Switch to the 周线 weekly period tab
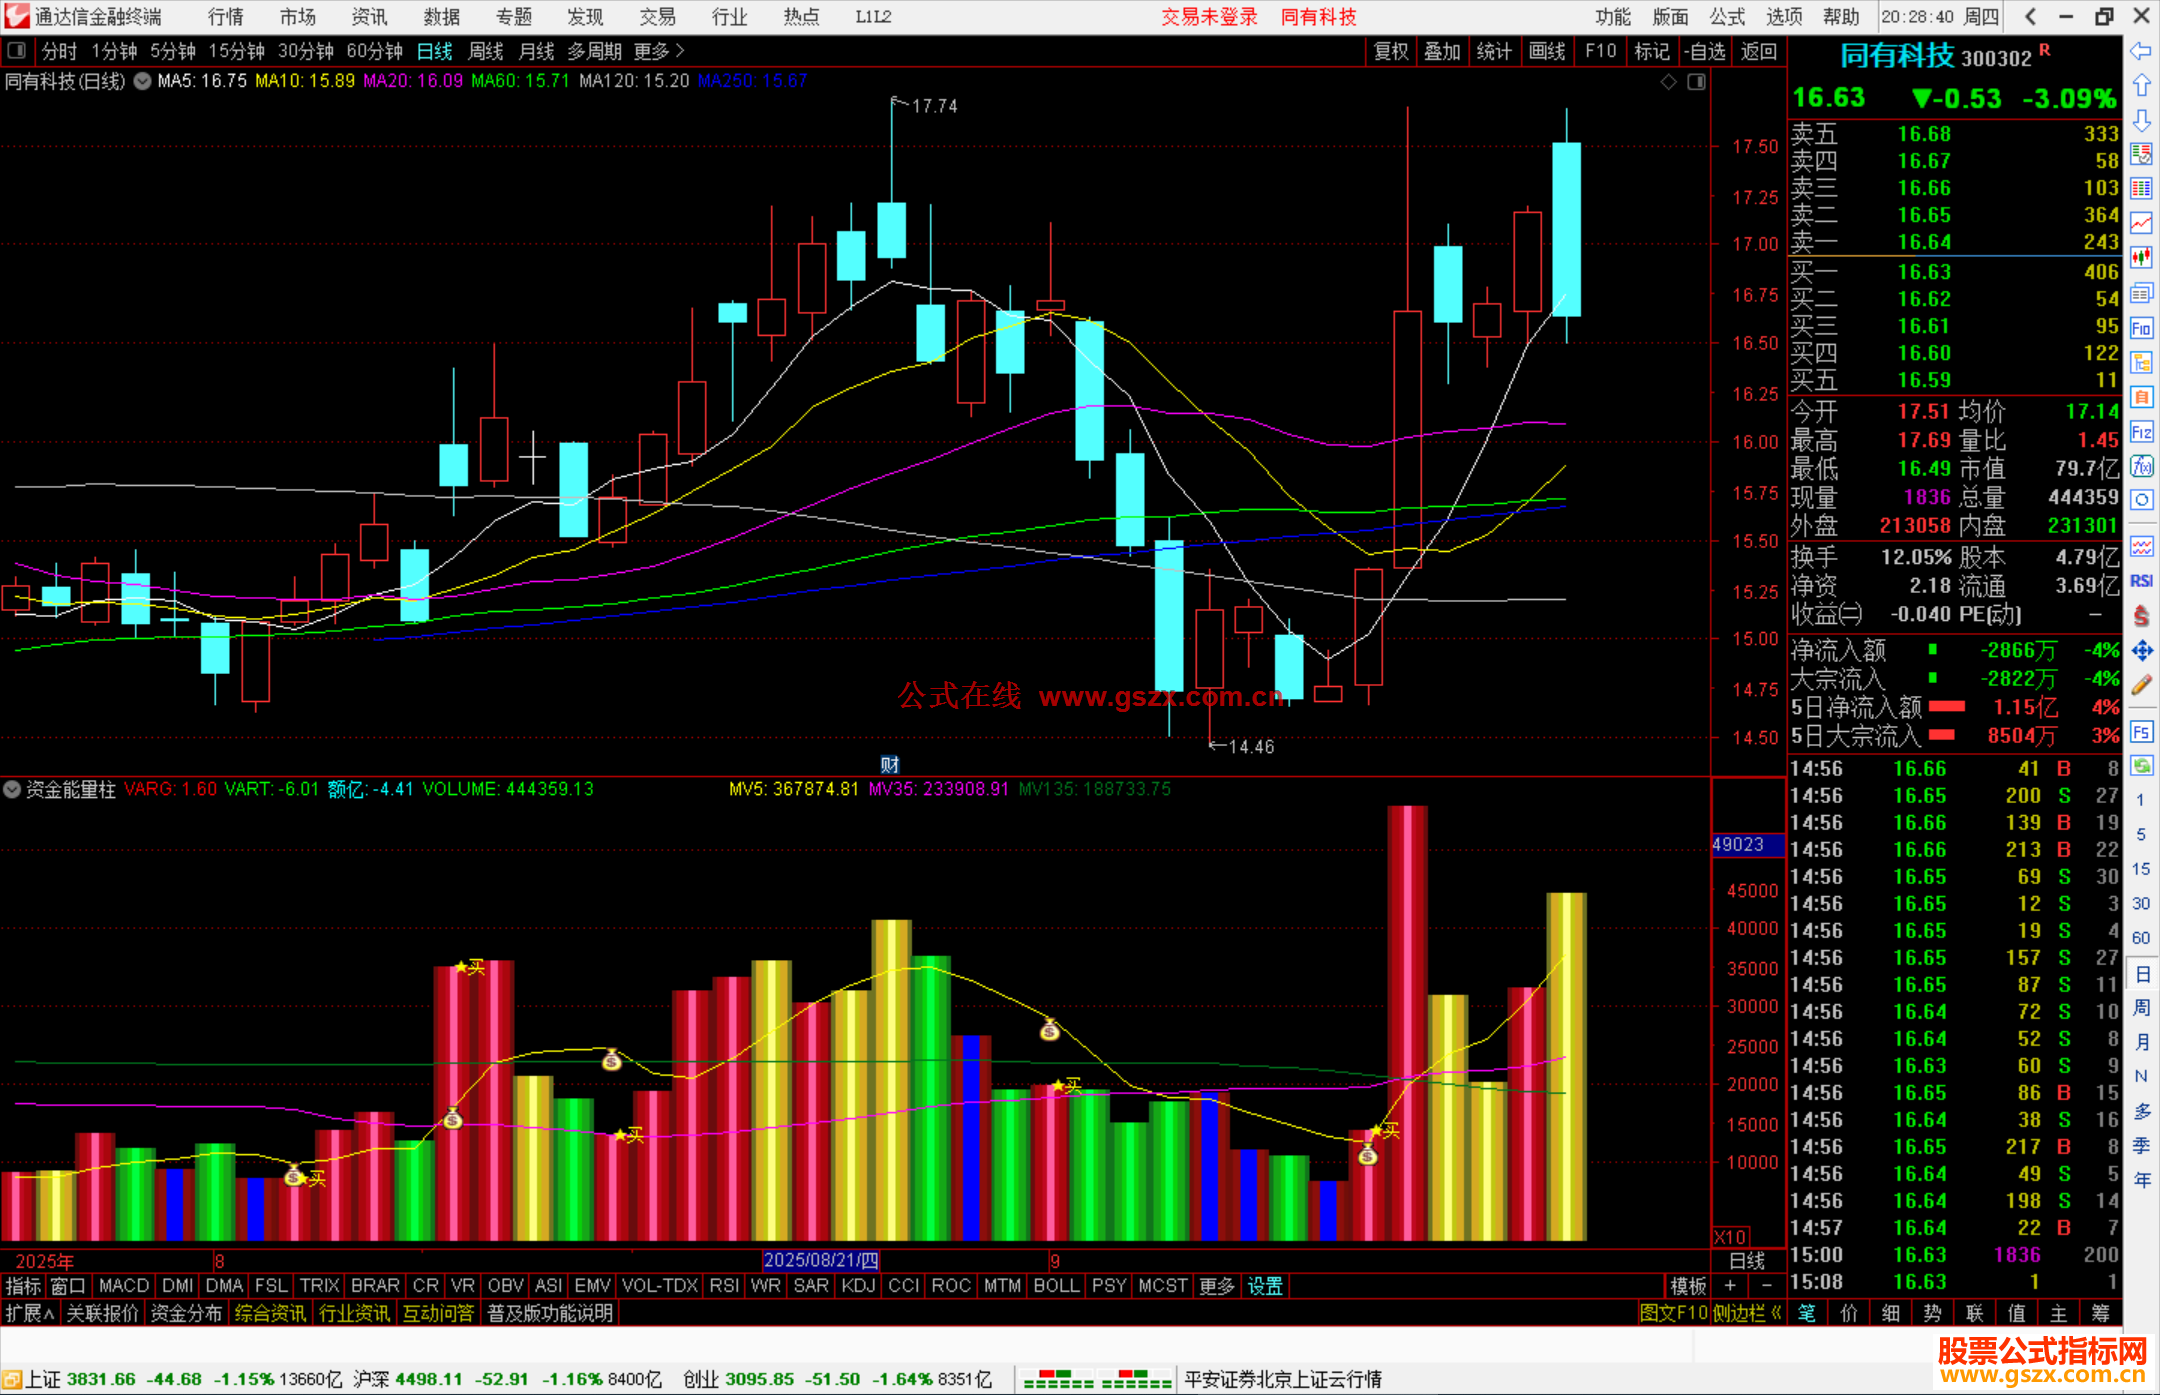Image resolution: width=2160 pixels, height=1395 pixels. 486,51
